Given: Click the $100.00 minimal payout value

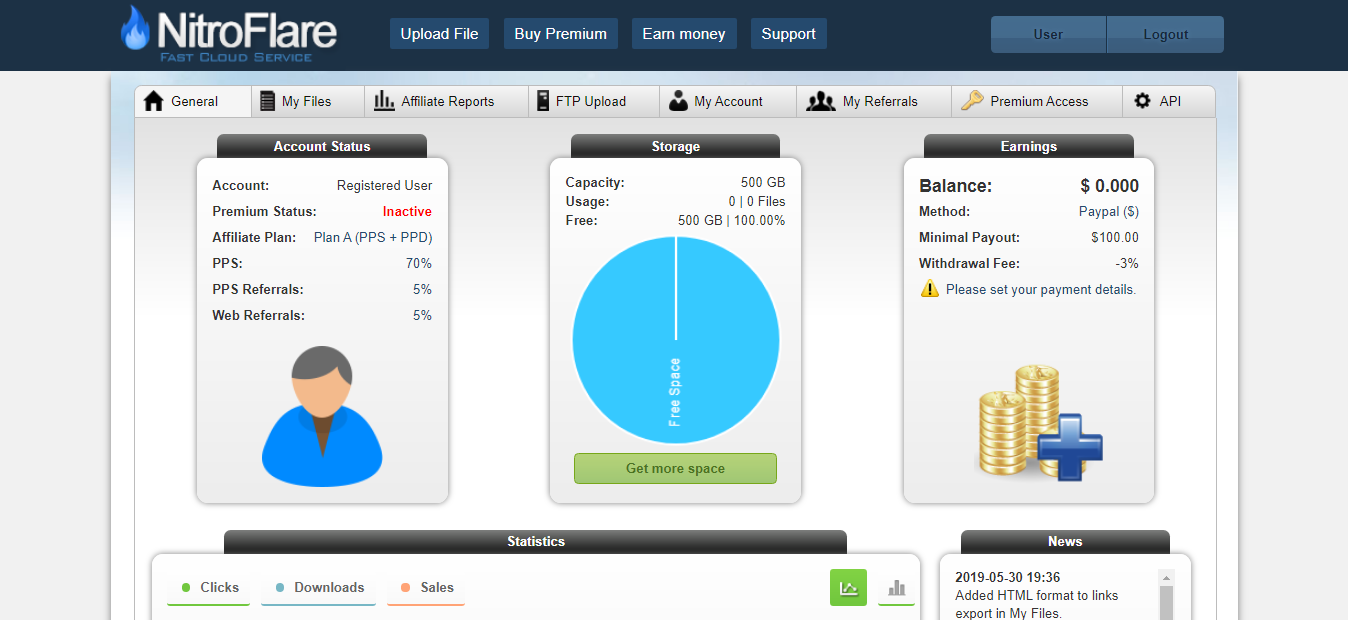Looking at the screenshot, I should 1115,238.
